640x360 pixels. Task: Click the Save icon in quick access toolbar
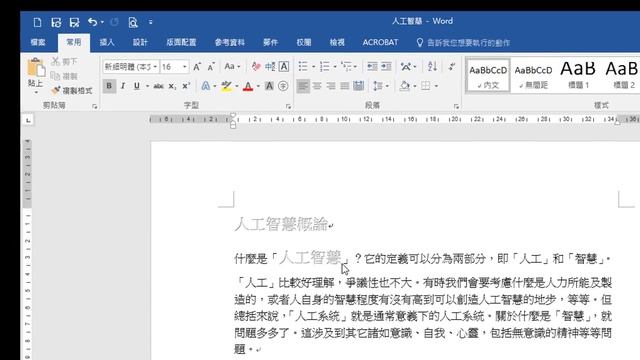(x=56, y=22)
